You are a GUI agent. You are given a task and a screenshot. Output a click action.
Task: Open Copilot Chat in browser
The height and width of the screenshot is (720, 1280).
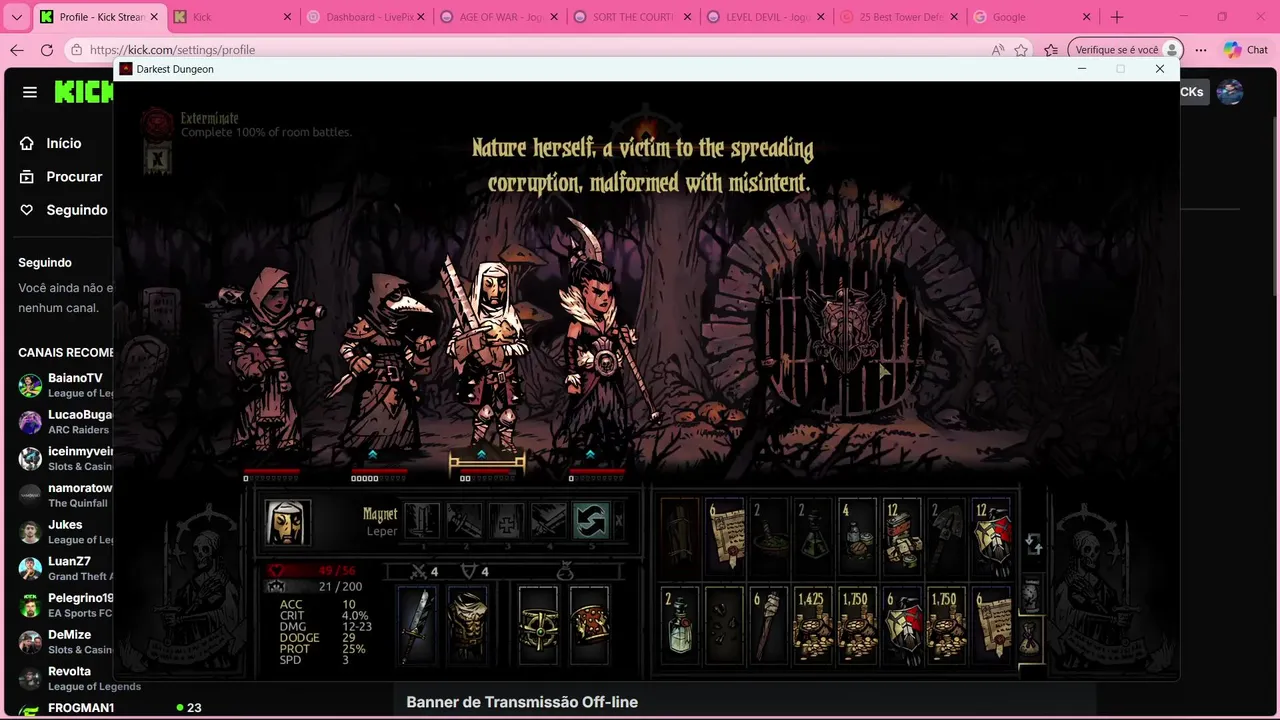coord(1246,50)
